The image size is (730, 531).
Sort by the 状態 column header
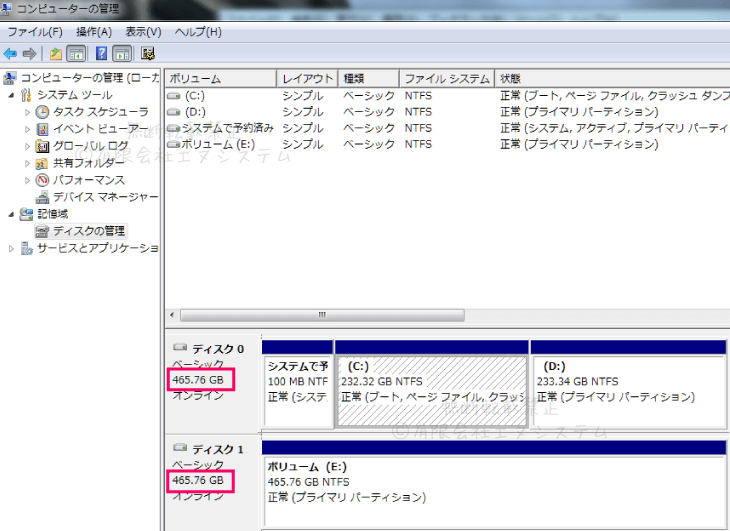click(x=612, y=79)
